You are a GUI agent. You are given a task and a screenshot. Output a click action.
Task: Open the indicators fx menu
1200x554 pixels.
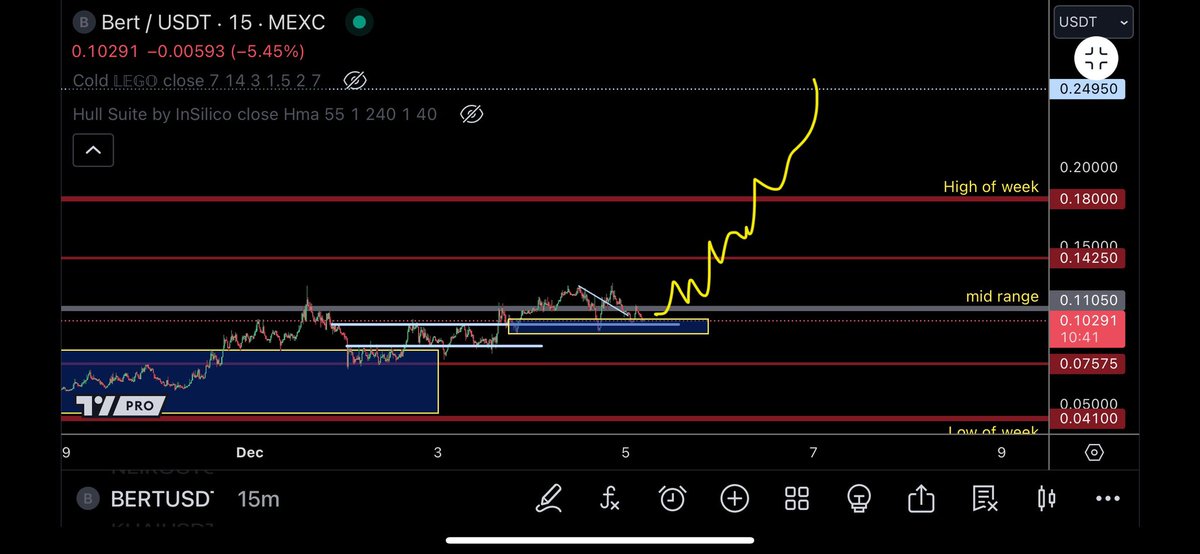[x=610, y=497]
